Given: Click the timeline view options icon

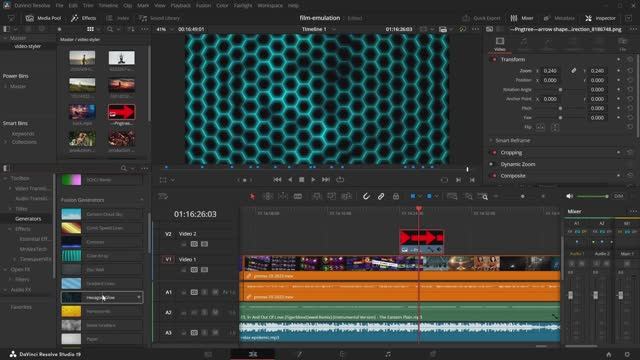Looking at the screenshot, I should click(163, 196).
